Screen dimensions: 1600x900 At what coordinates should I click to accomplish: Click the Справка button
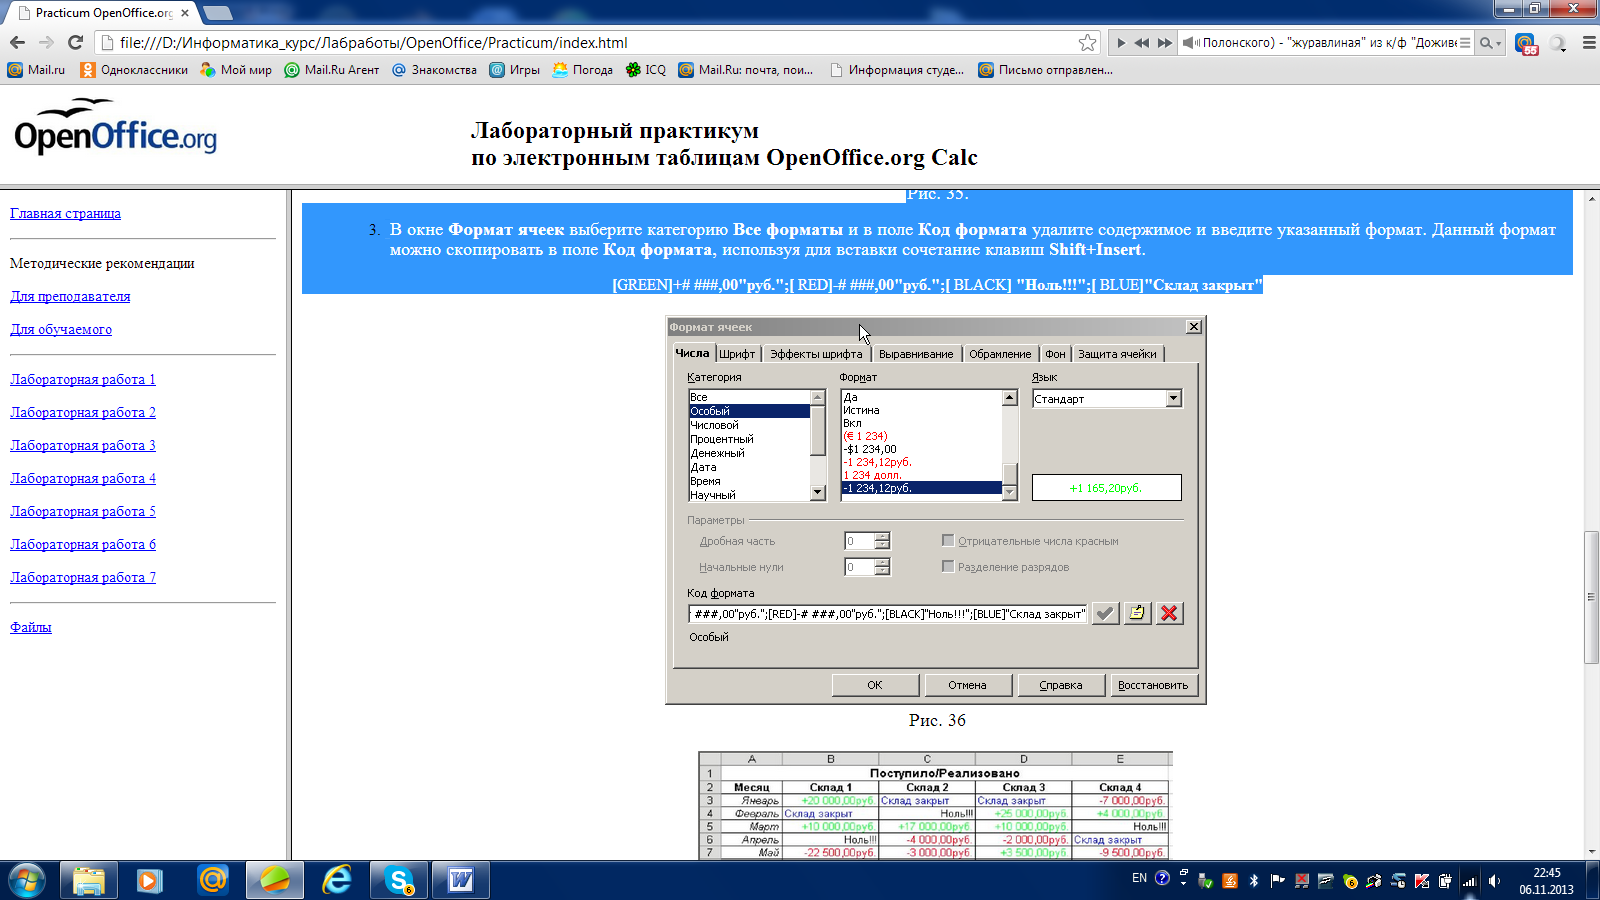(x=1060, y=685)
